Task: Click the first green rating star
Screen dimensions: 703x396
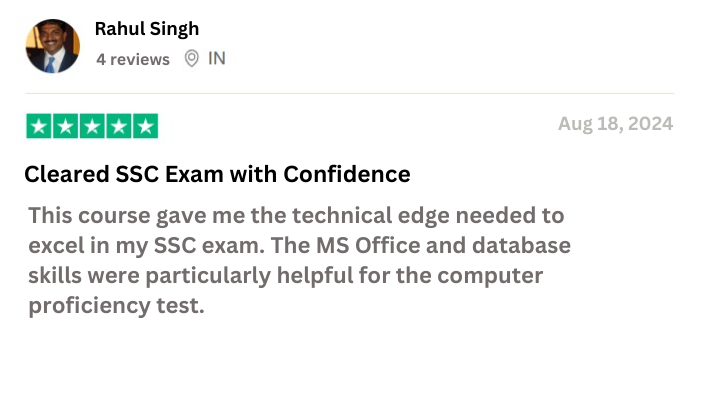Action: click(x=39, y=126)
